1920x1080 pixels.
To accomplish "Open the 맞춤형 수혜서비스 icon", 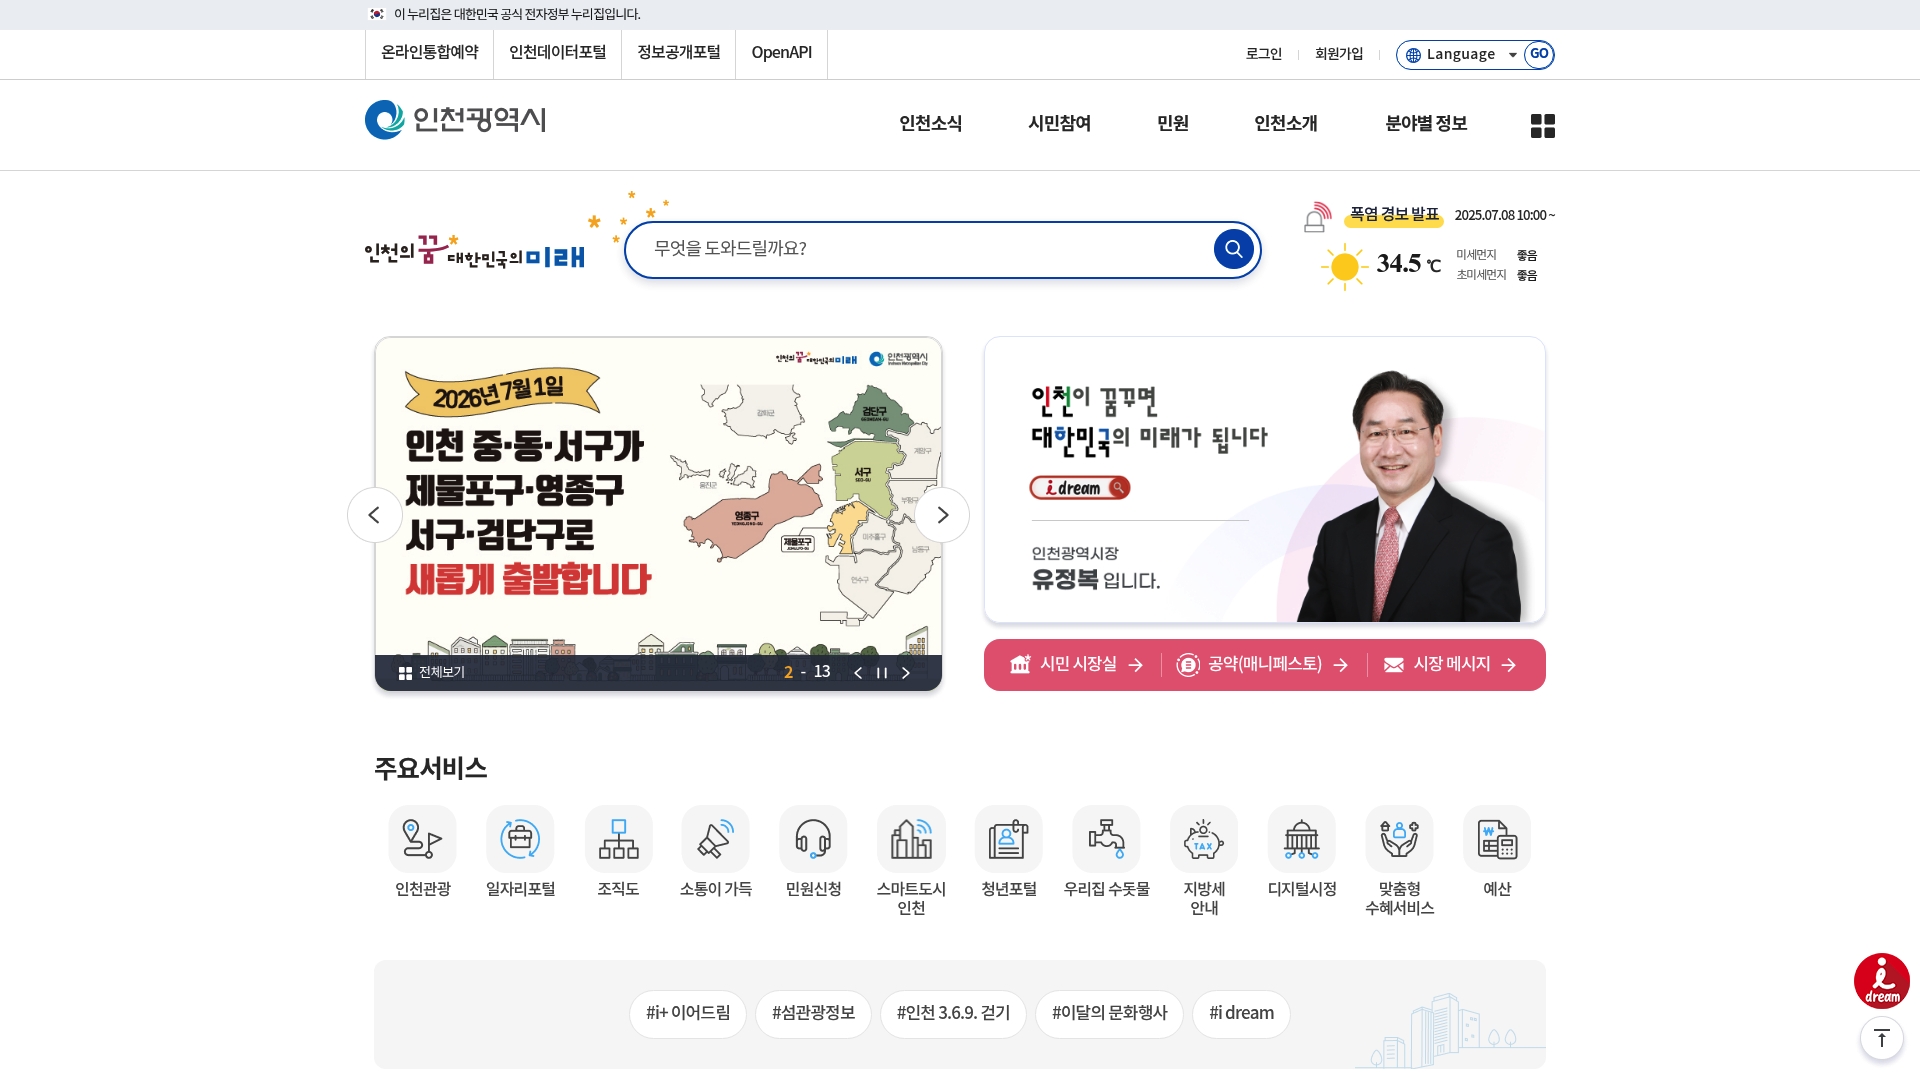I will point(1399,839).
